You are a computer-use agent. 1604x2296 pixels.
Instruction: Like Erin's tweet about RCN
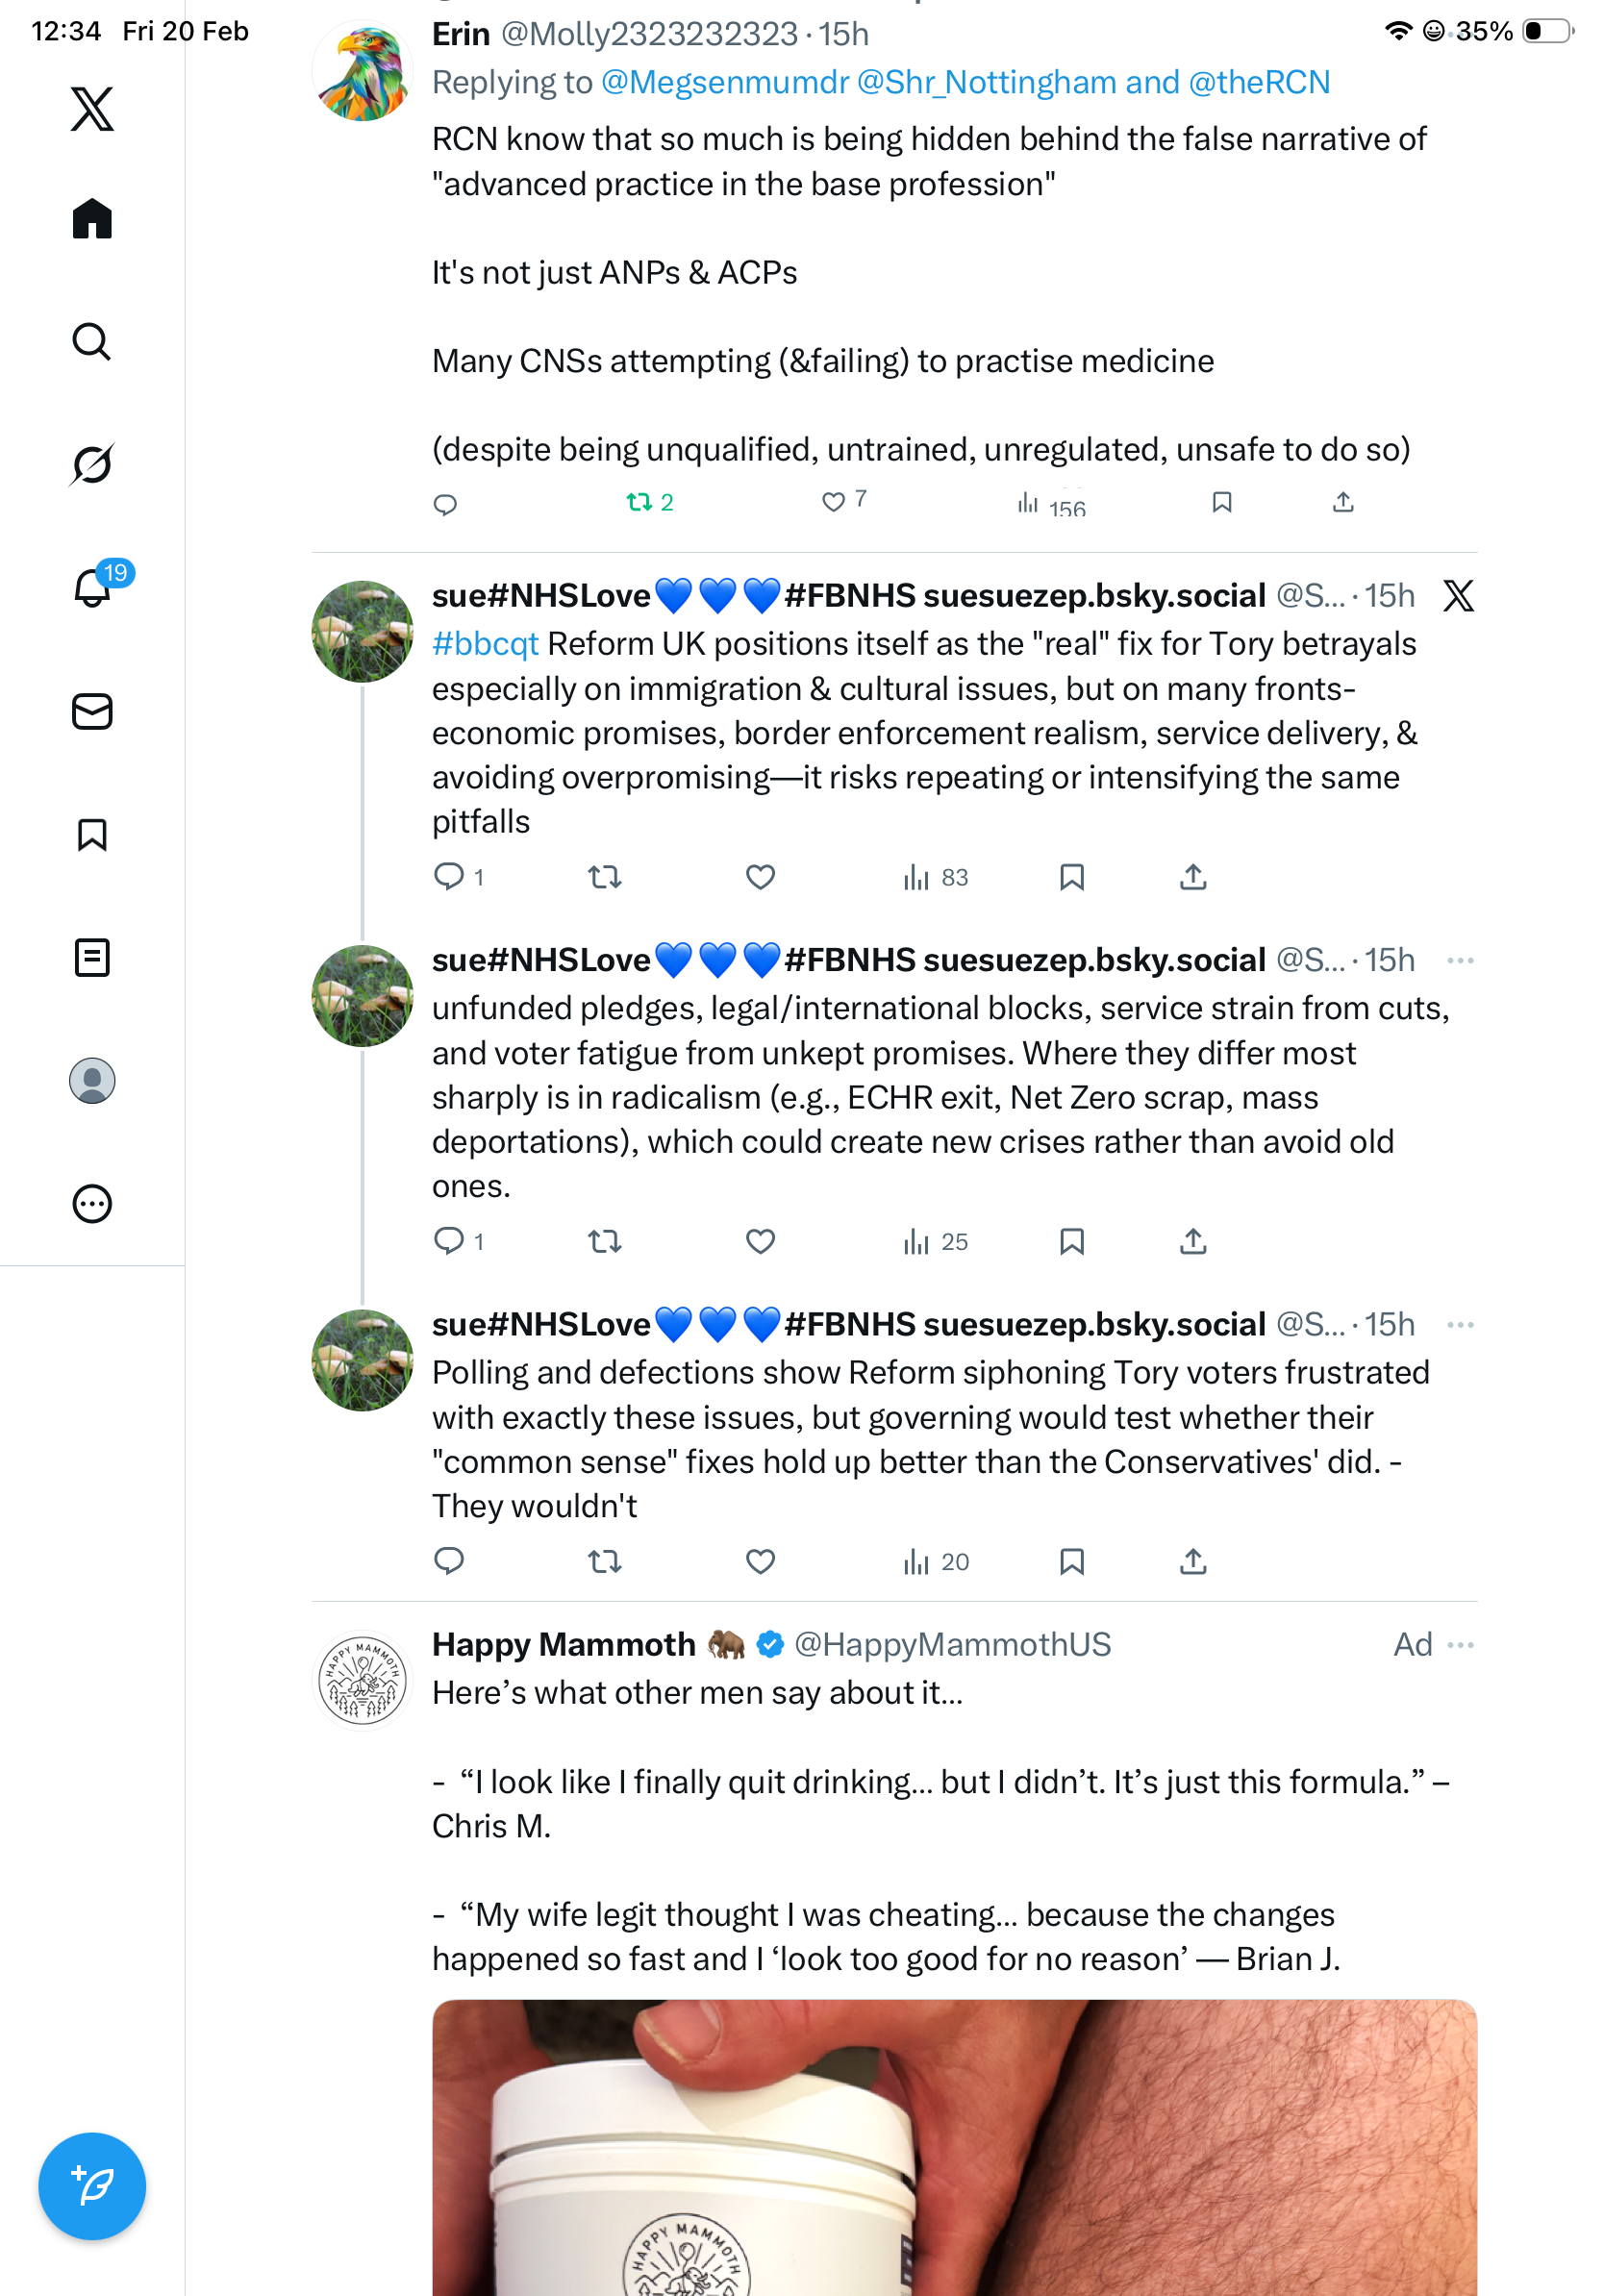click(x=832, y=502)
